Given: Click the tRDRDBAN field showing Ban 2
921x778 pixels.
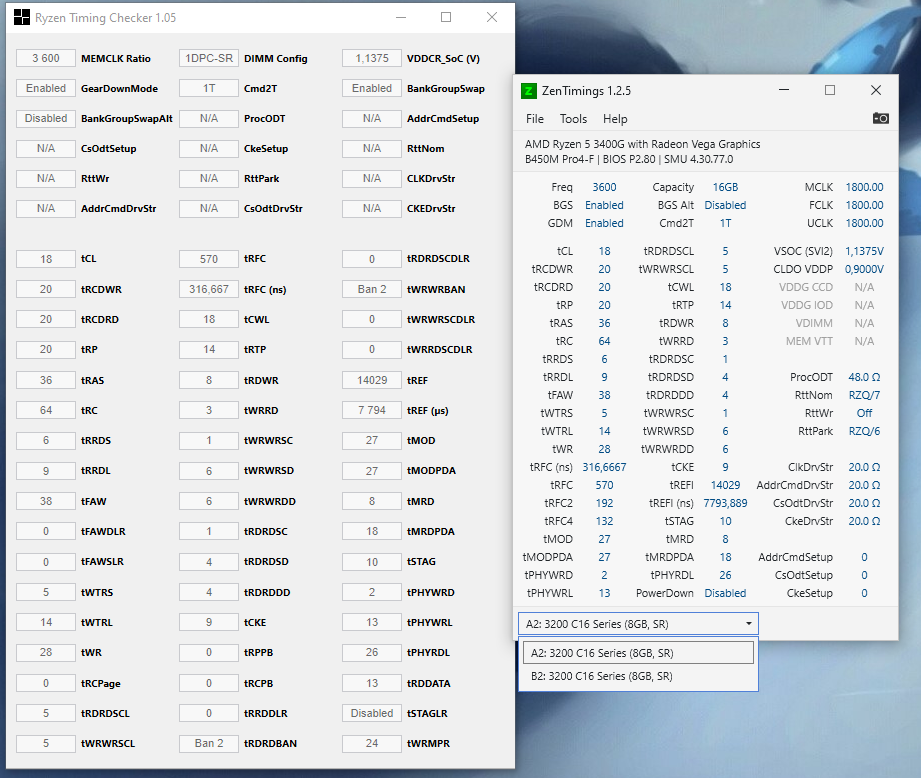Looking at the screenshot, I should (x=209, y=743).
